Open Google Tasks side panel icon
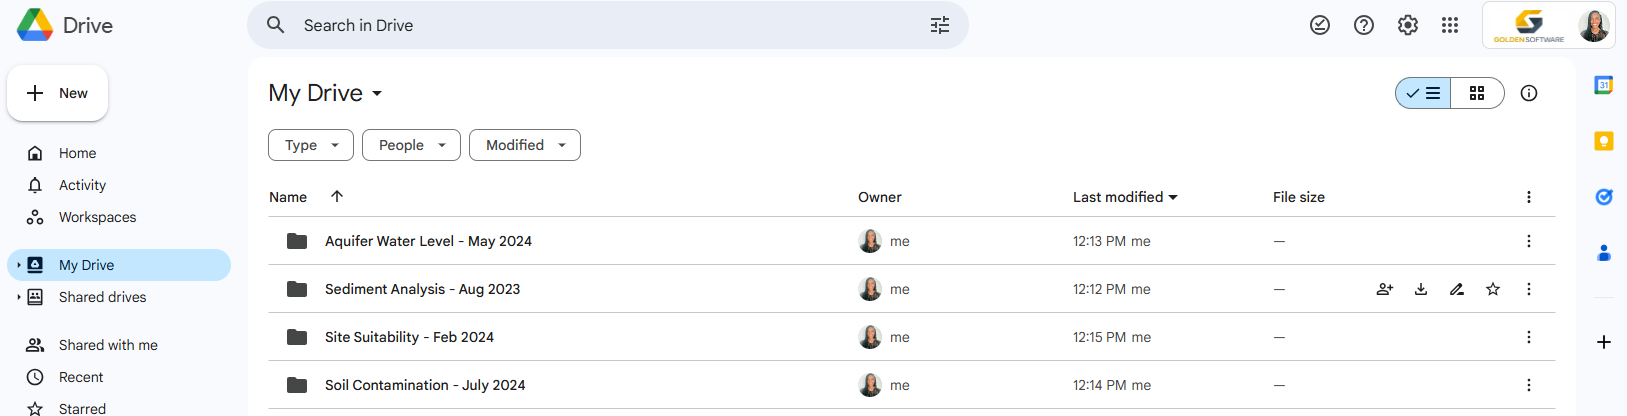This screenshot has height=416, width=1627. (1603, 197)
